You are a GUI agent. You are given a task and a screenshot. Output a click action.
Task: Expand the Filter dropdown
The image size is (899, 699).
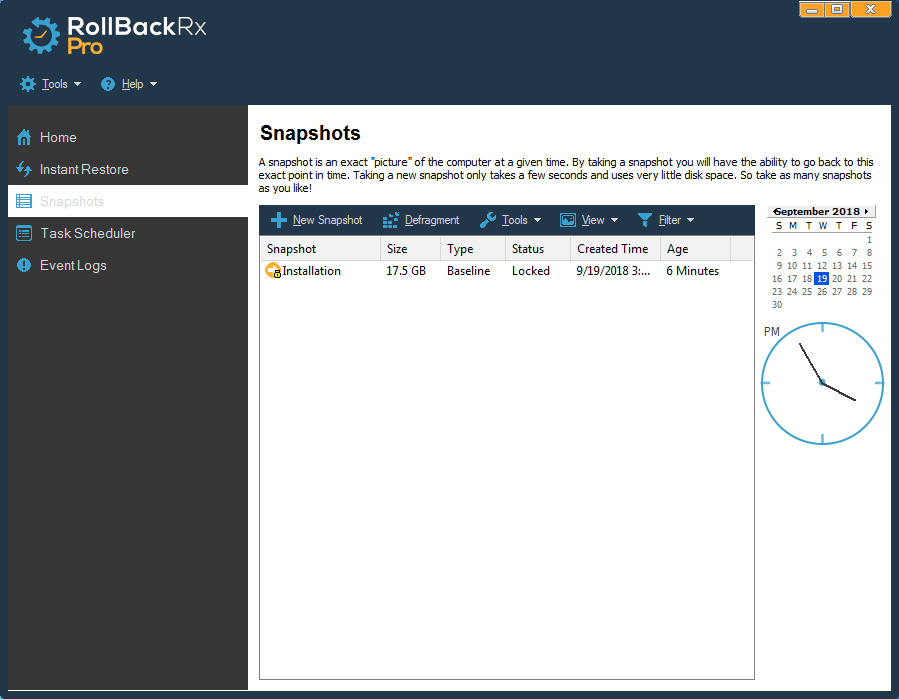pos(666,220)
